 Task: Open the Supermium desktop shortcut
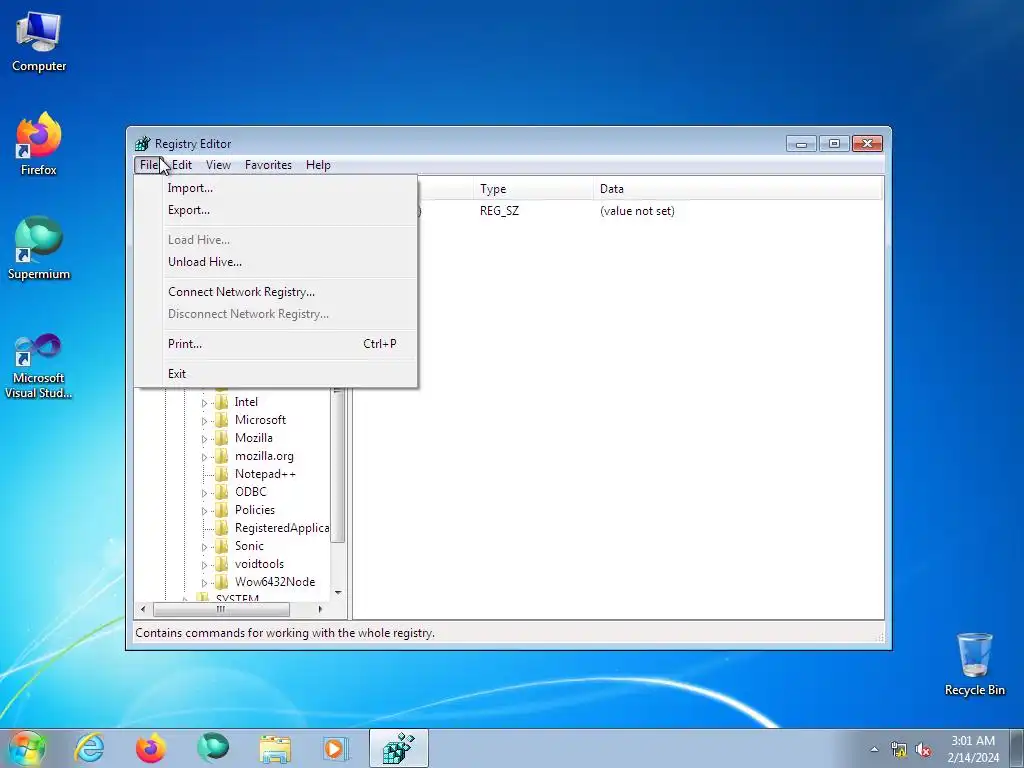(x=39, y=248)
